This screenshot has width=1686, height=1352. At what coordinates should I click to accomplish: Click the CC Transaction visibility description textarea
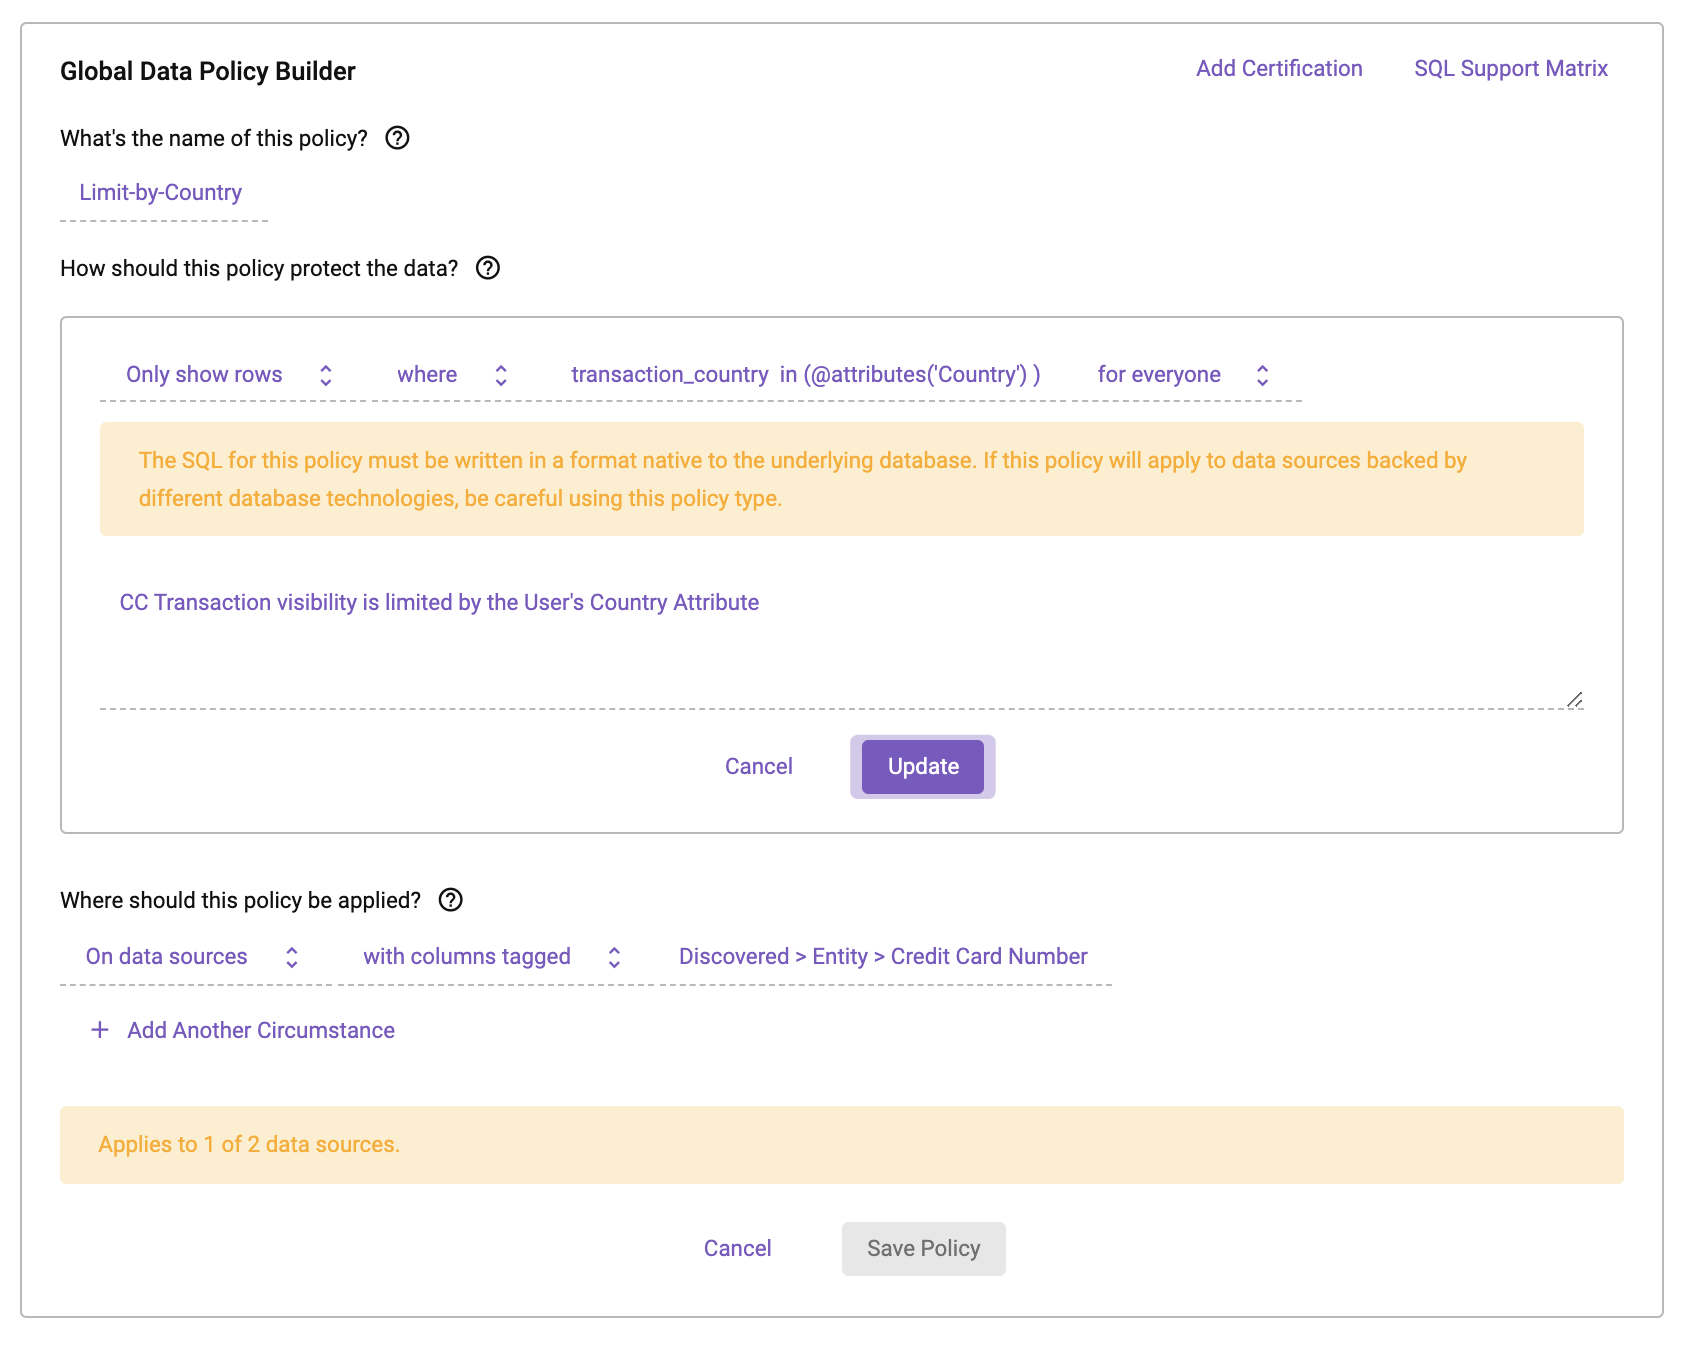tap(842, 640)
